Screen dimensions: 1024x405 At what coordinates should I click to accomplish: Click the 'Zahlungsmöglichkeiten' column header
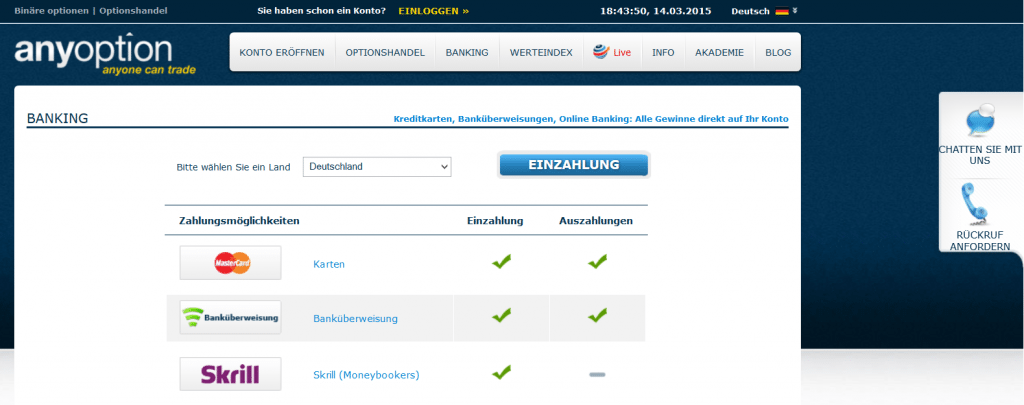pos(239,221)
